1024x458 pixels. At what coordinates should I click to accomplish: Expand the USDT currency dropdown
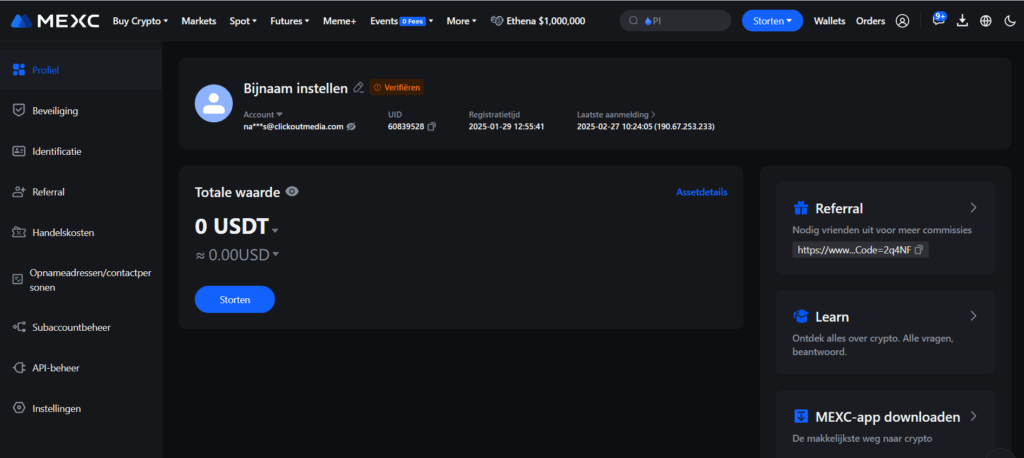[x=275, y=231]
